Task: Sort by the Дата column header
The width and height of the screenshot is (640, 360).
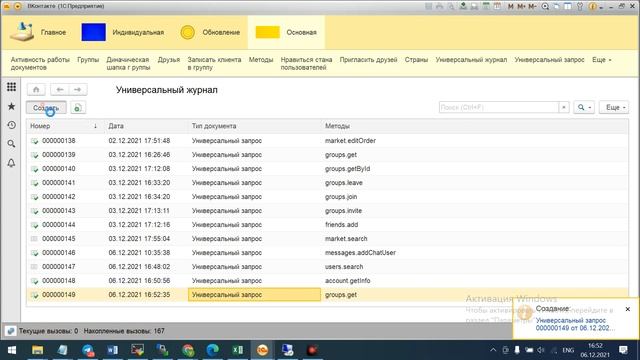Action: (146, 126)
